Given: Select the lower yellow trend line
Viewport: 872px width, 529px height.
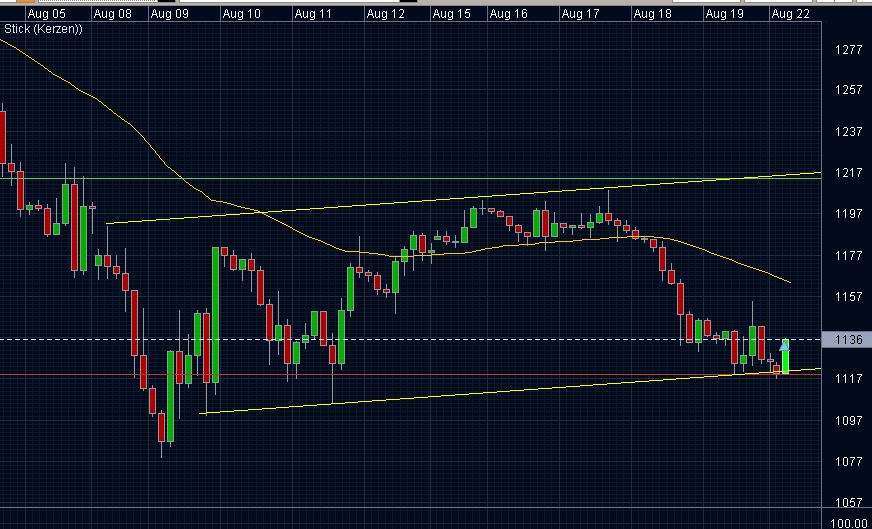Looking at the screenshot, I should (510, 390).
